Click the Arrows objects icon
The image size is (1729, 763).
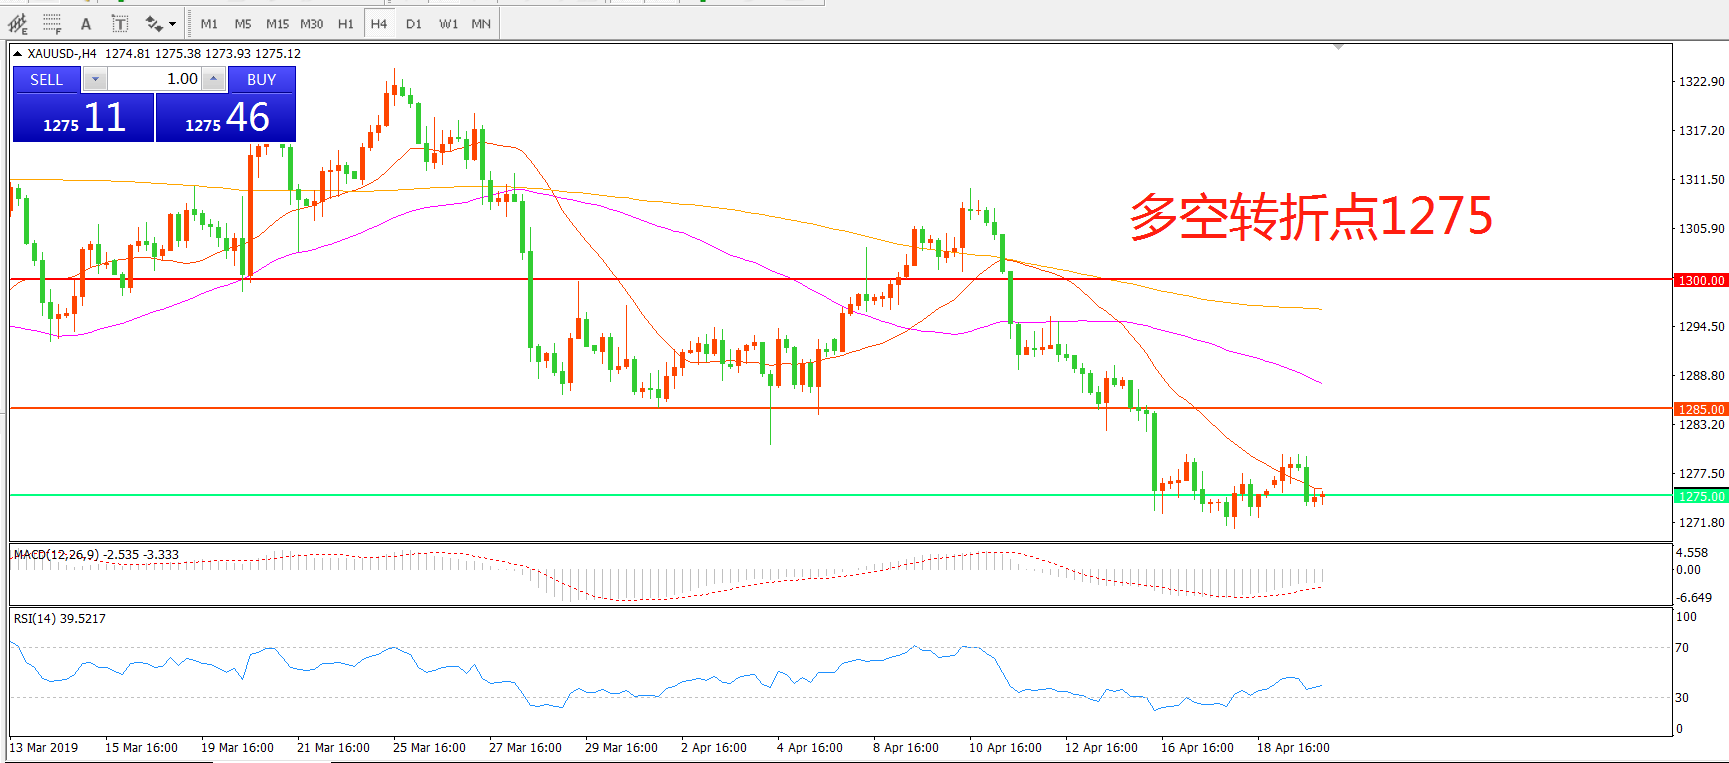pyautogui.click(x=153, y=24)
